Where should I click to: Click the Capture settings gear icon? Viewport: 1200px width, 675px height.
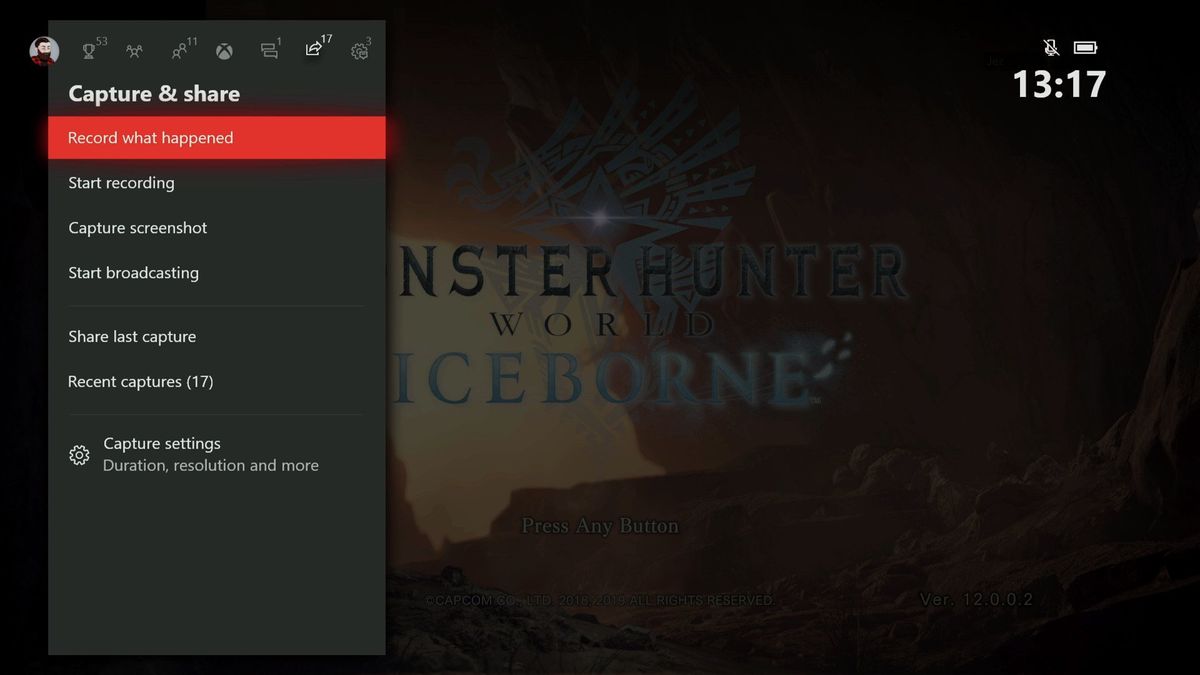[80, 454]
